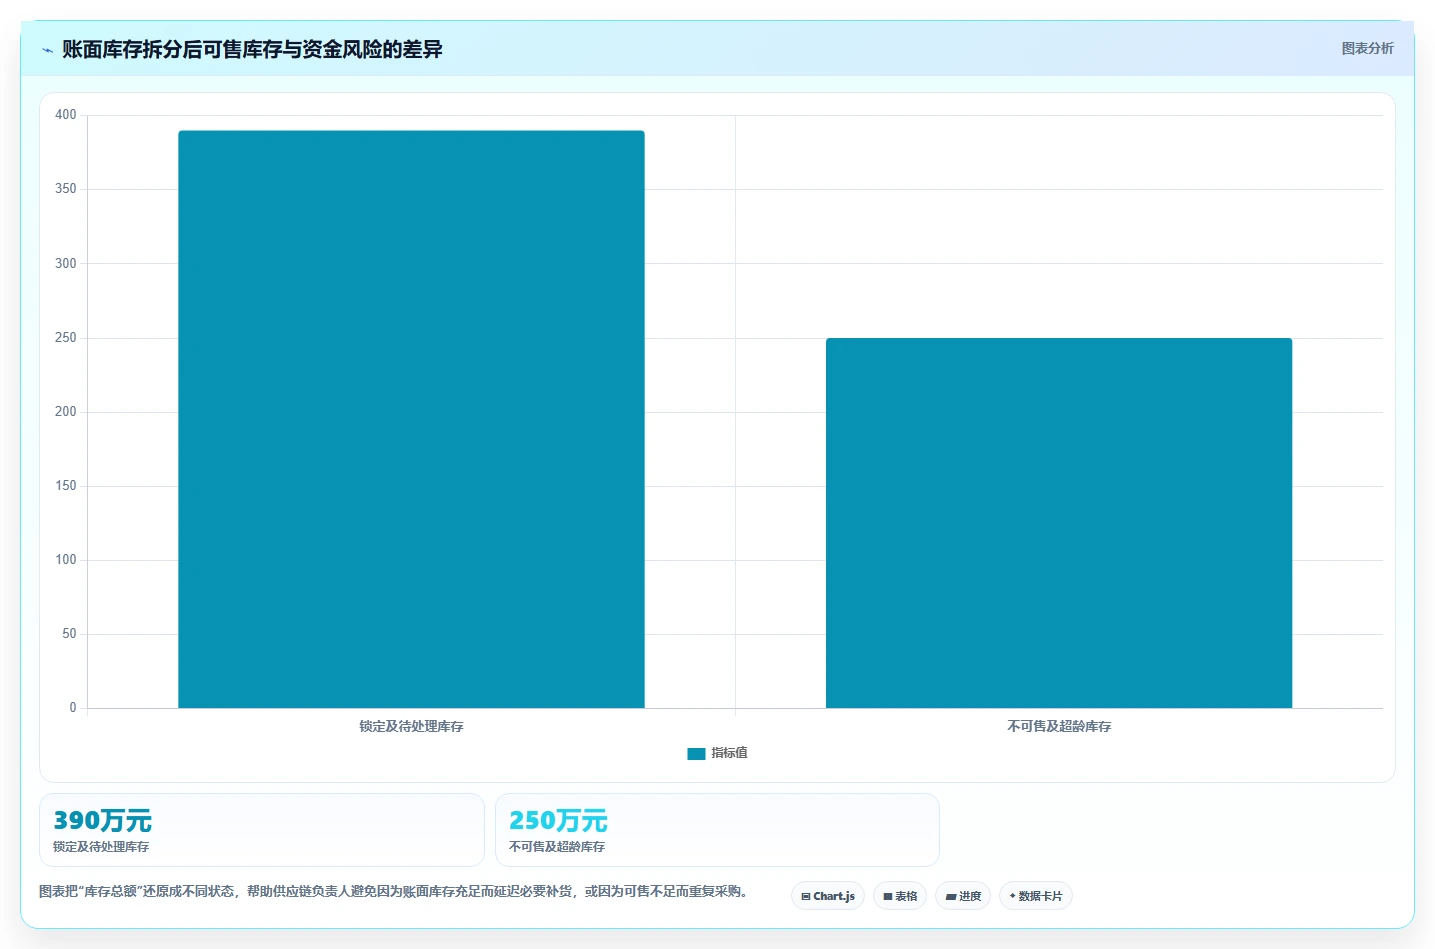Click the 表格 tag
1435x949 pixels.
click(x=900, y=896)
